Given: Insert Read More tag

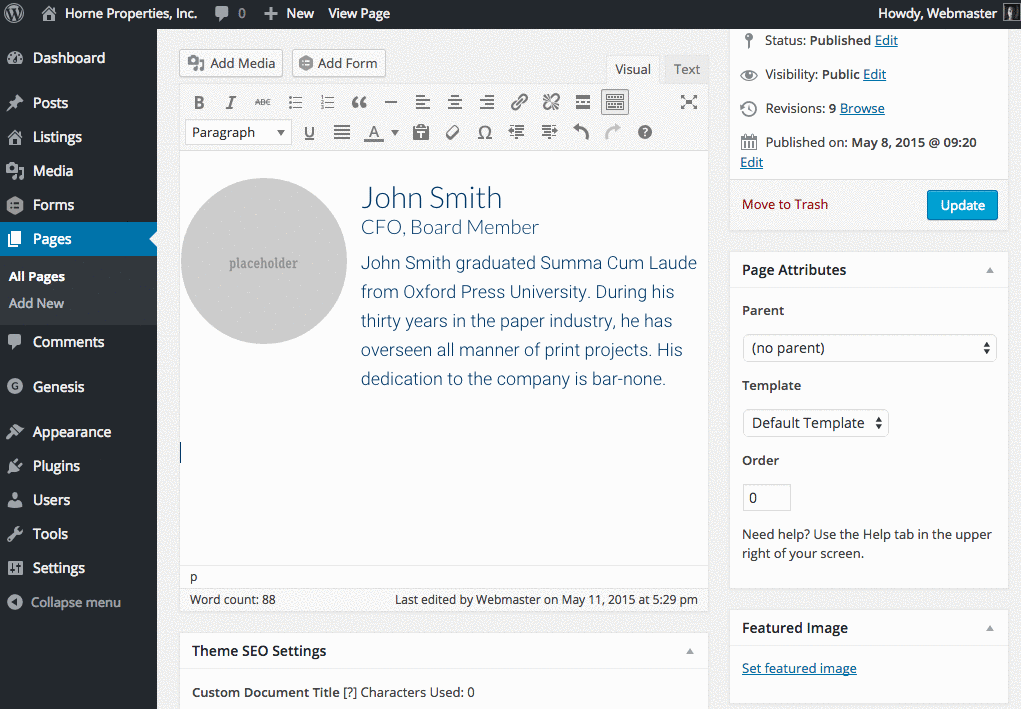Looking at the screenshot, I should 583,102.
